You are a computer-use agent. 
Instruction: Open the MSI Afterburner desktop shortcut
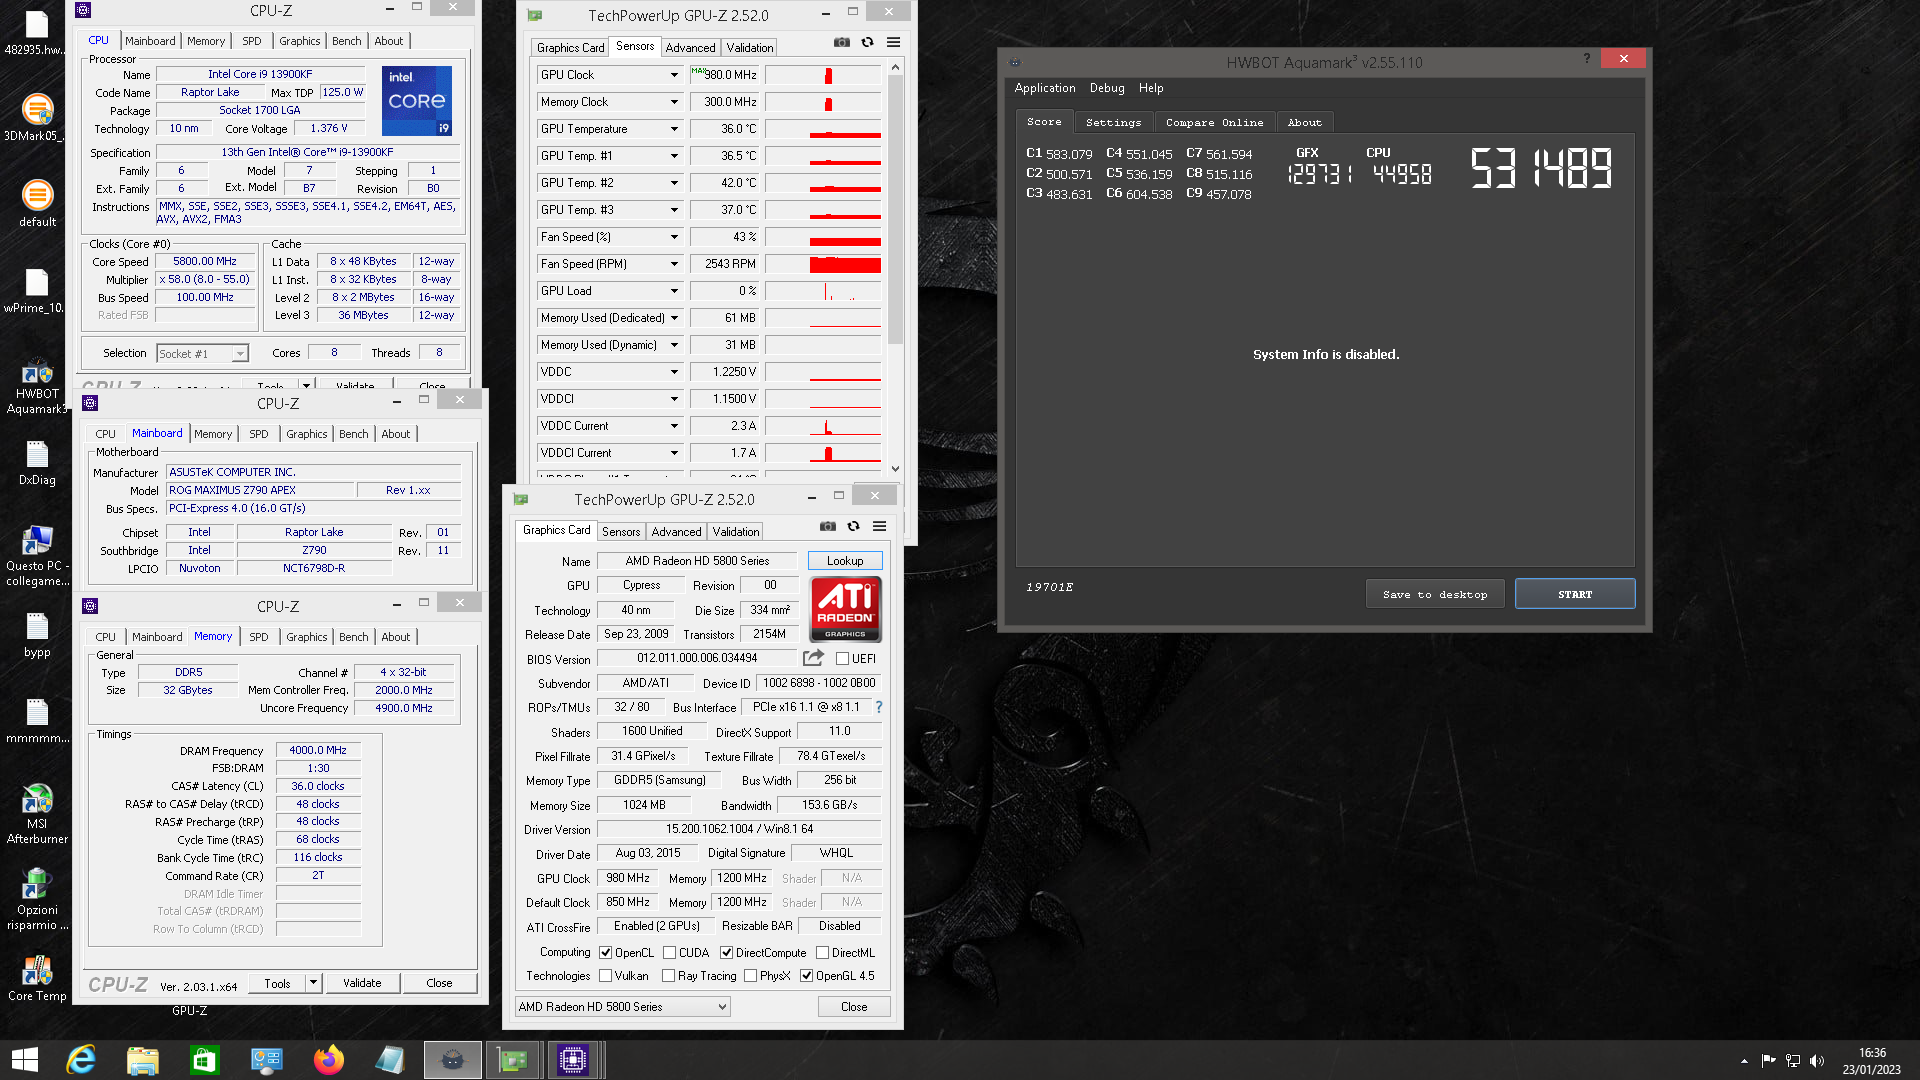tap(37, 814)
